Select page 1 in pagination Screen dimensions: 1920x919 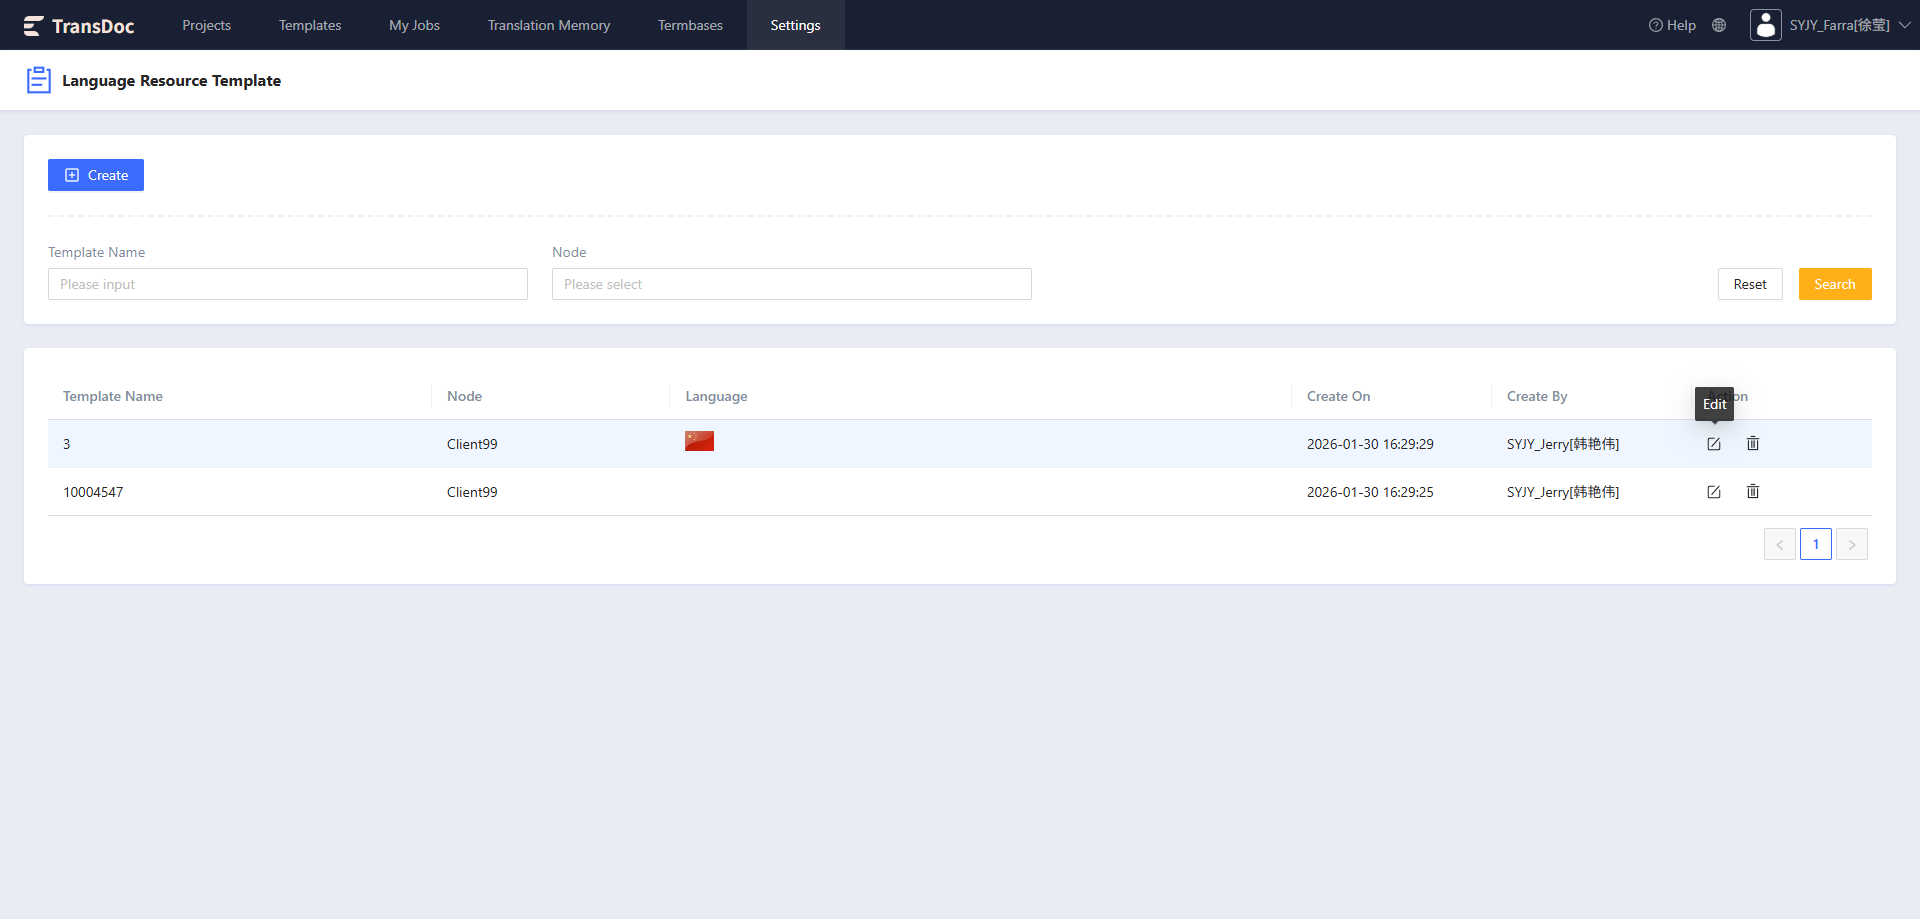[x=1816, y=544]
